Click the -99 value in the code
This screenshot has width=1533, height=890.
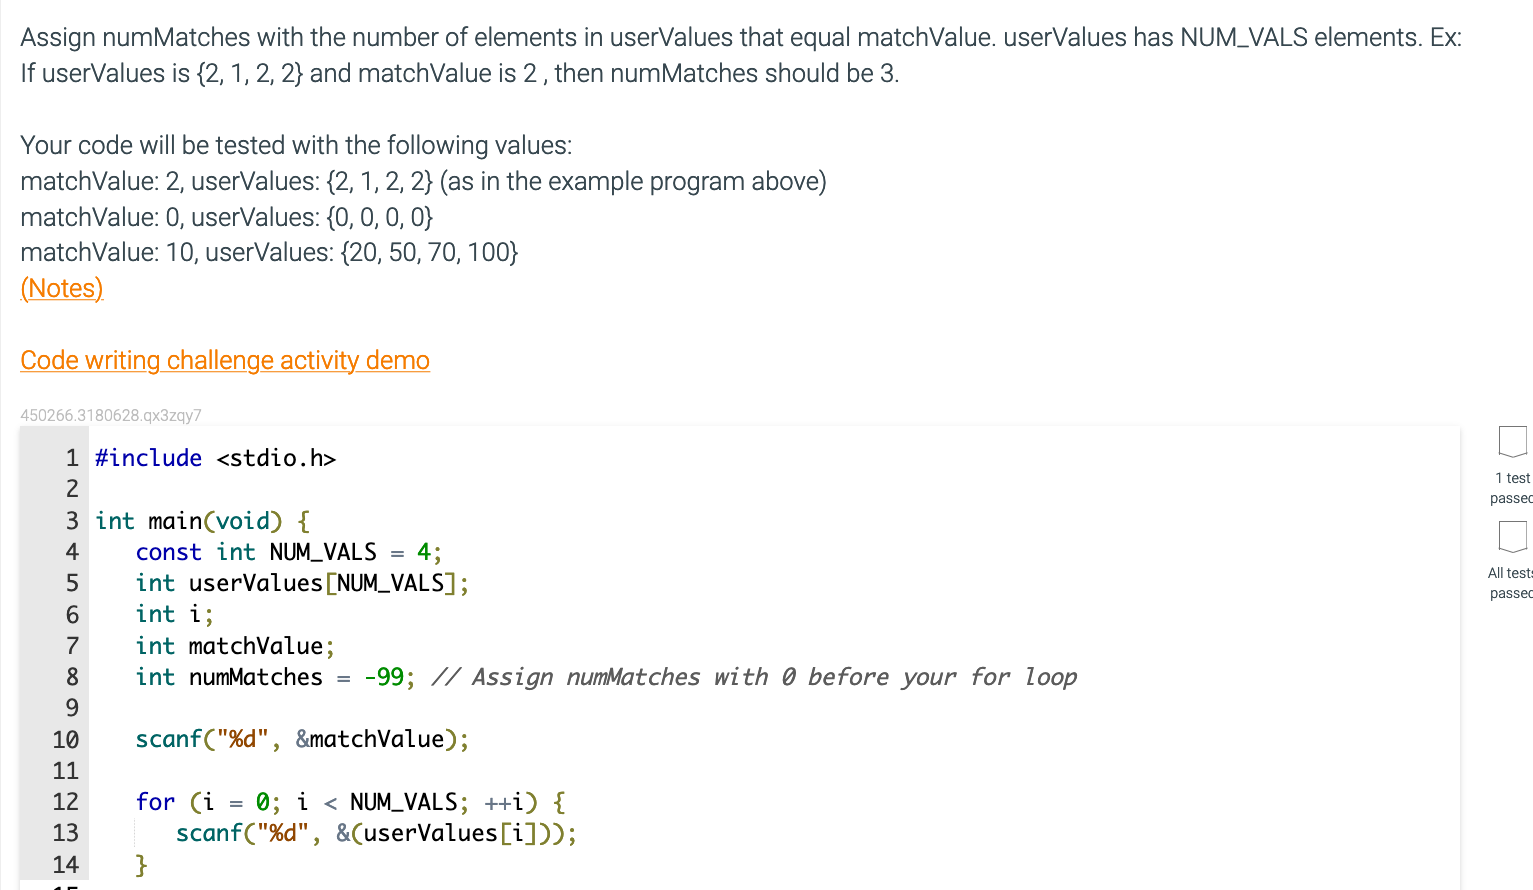click(x=385, y=677)
